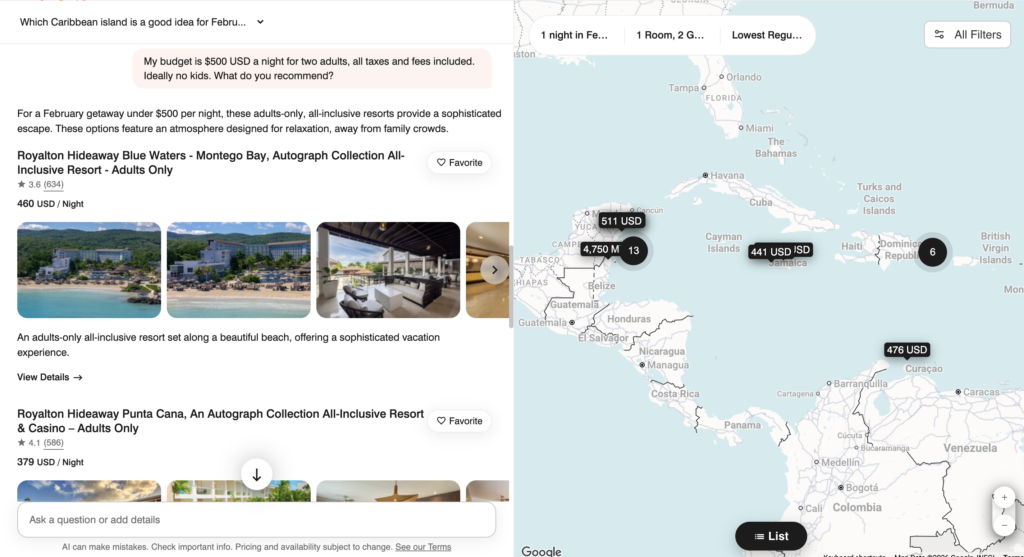Select the 441 USD marker near Jamaica
The image size is (1024, 557).
pos(771,252)
